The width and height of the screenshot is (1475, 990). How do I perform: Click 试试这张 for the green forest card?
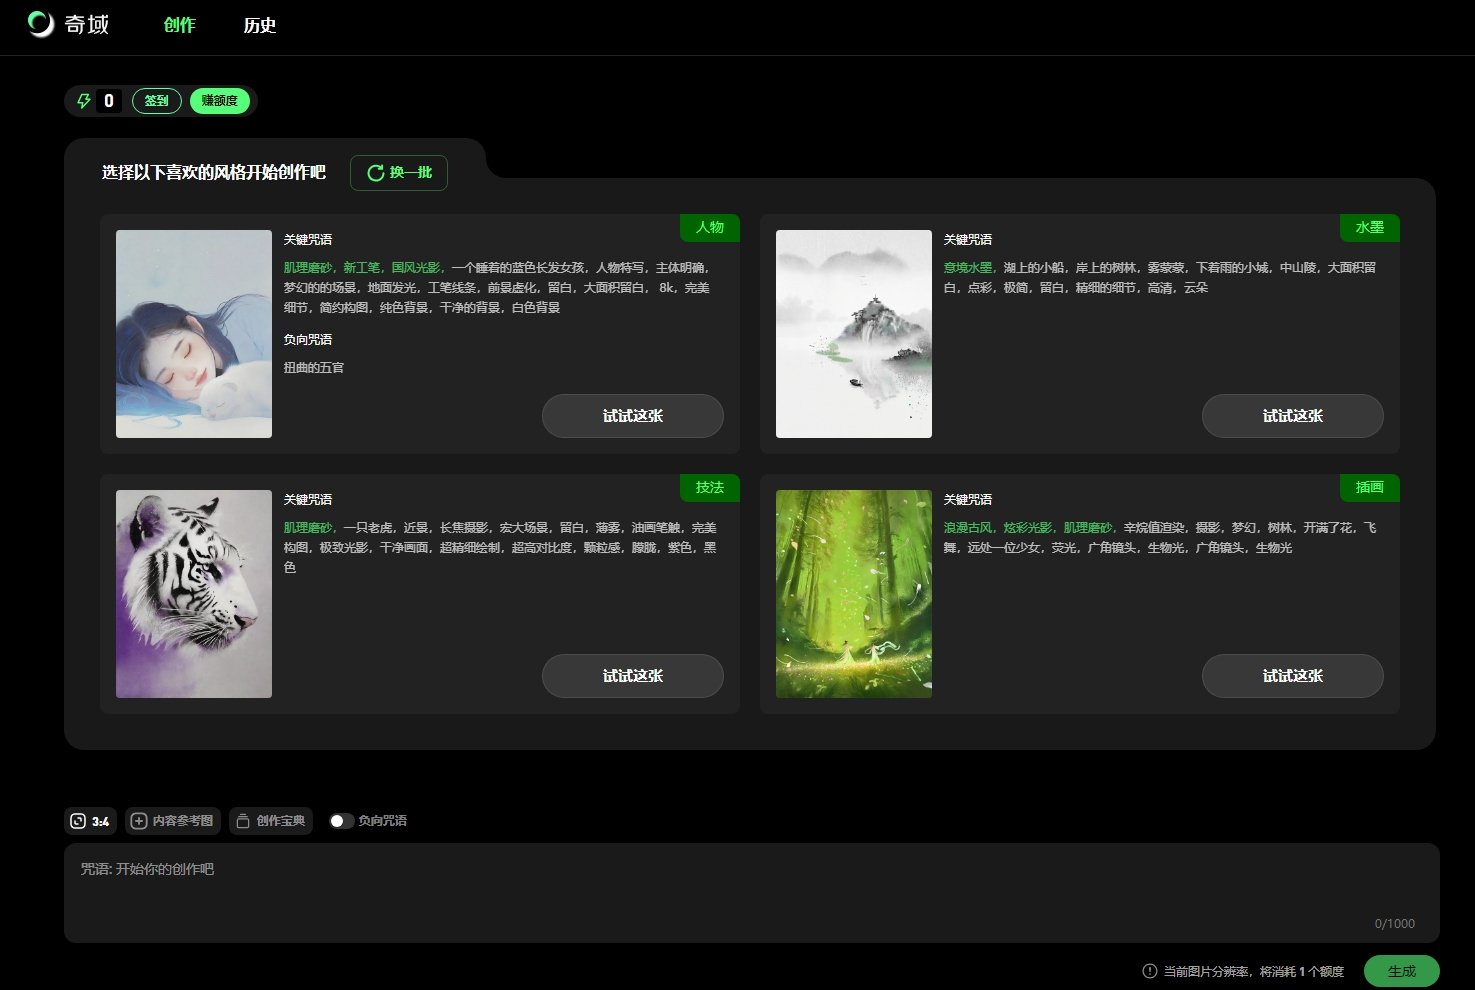coord(1292,676)
